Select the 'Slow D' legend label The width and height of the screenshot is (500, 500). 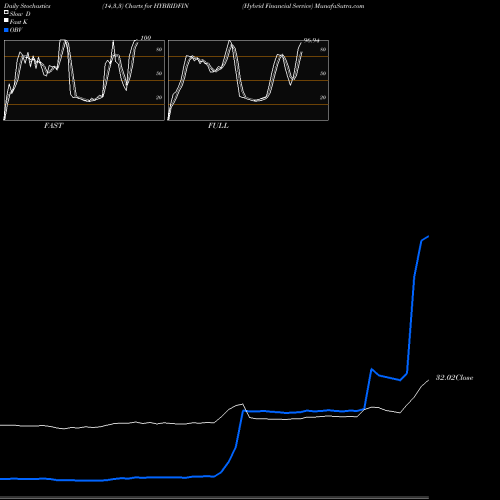(20, 14)
